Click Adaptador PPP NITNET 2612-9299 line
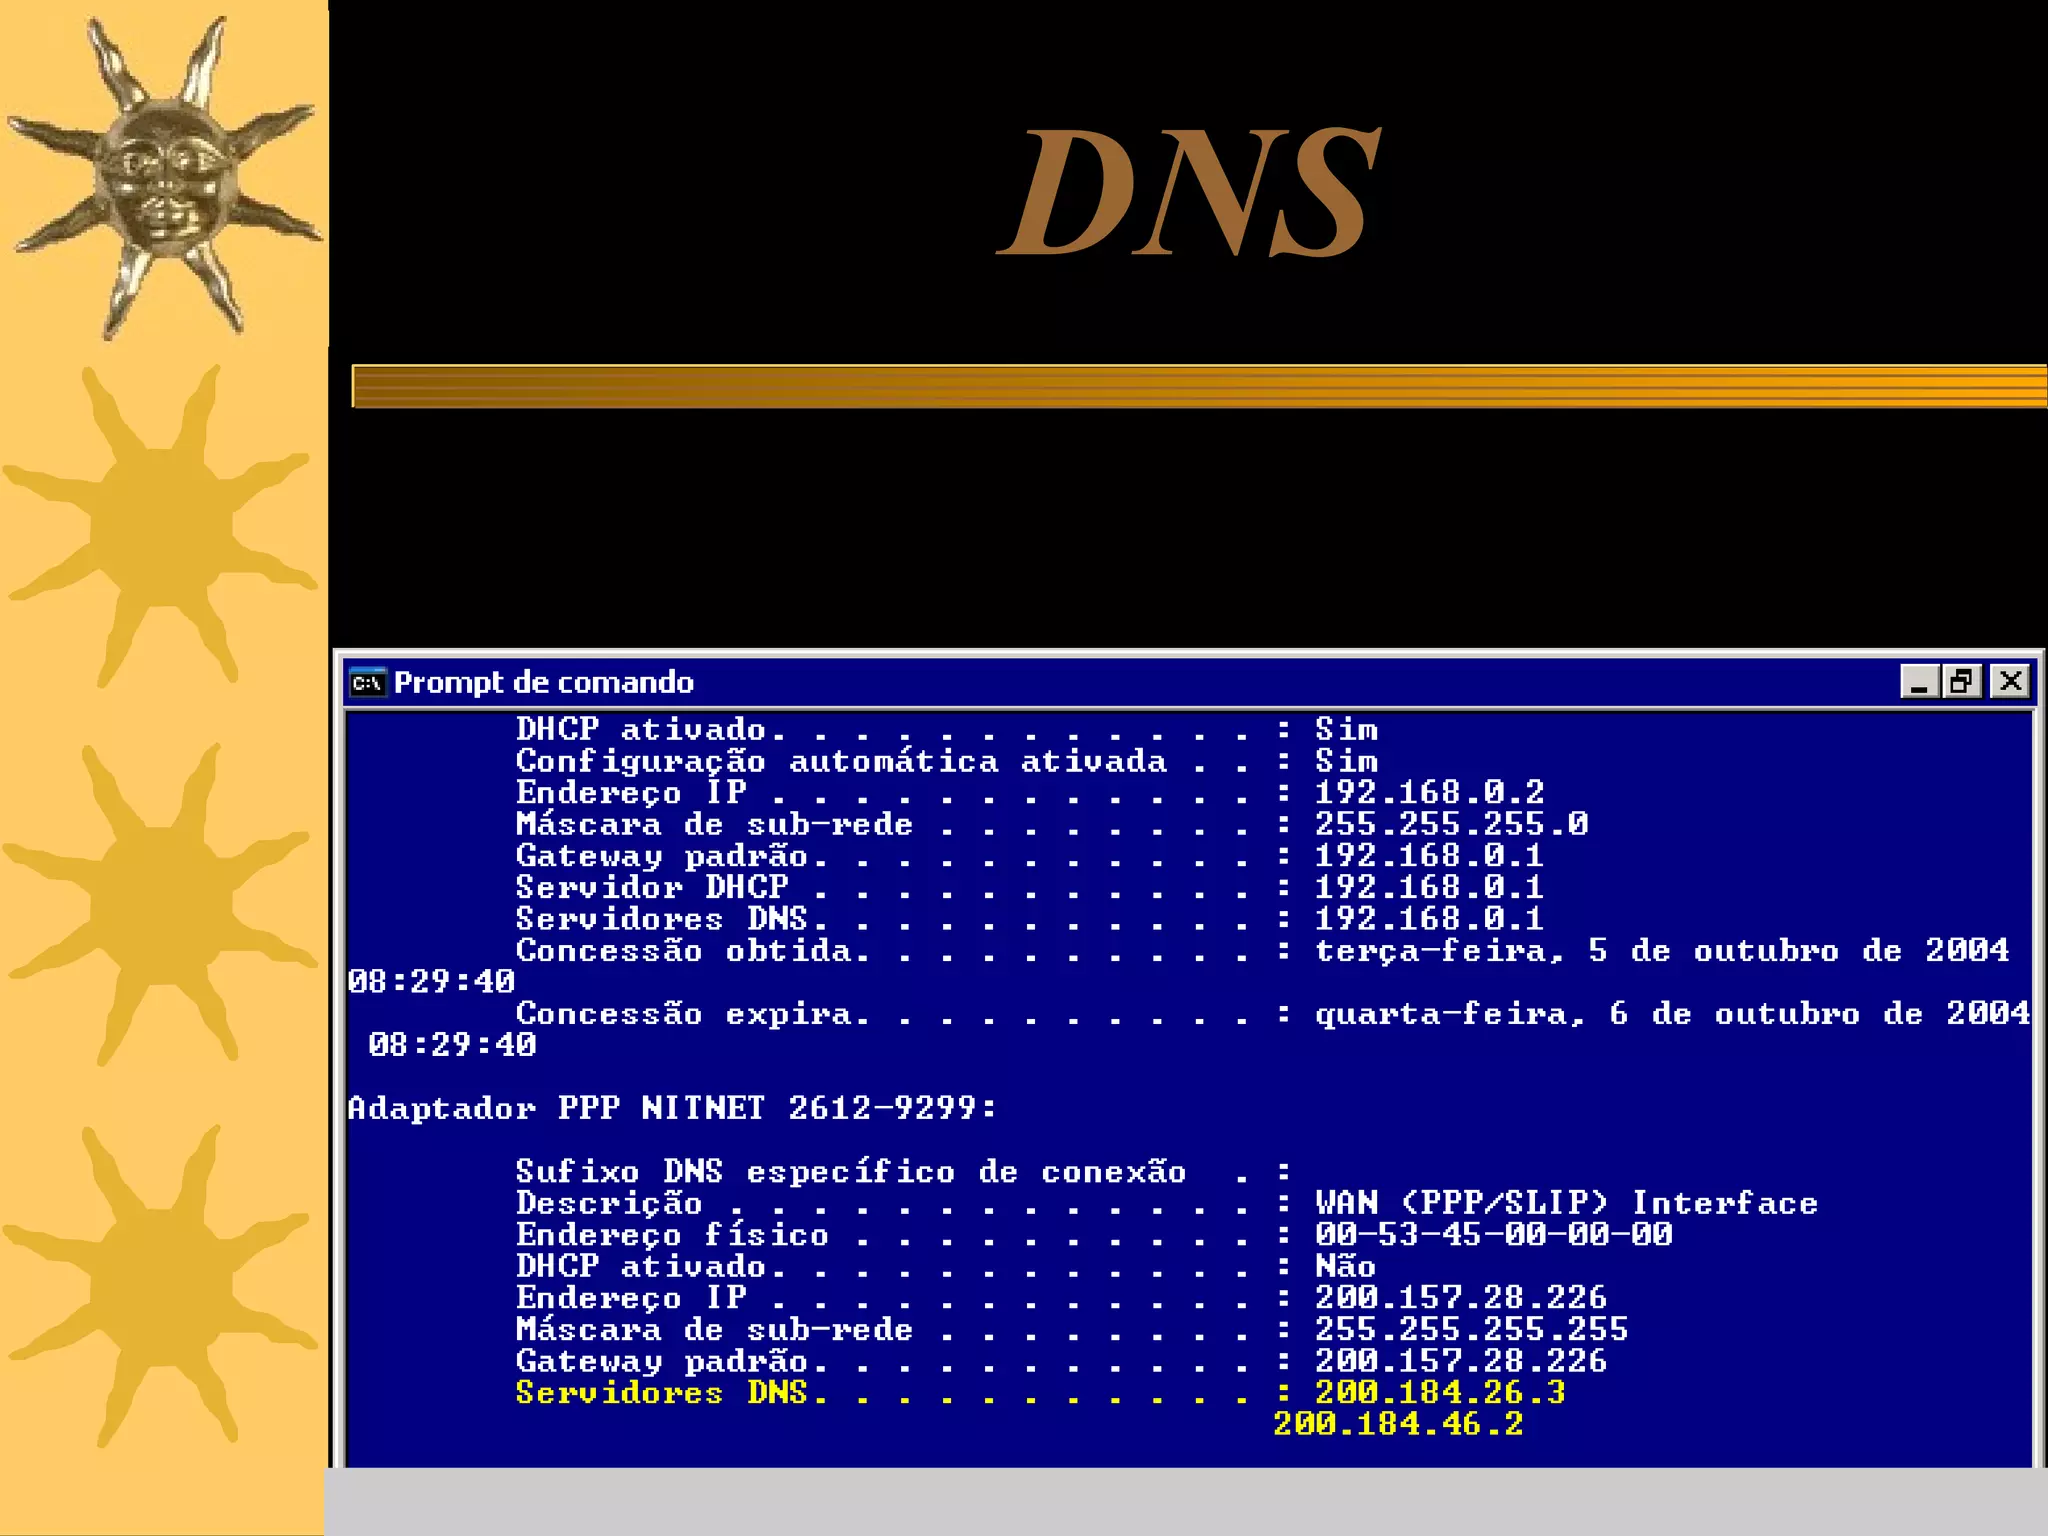The height and width of the screenshot is (1536, 2048). tap(672, 1108)
